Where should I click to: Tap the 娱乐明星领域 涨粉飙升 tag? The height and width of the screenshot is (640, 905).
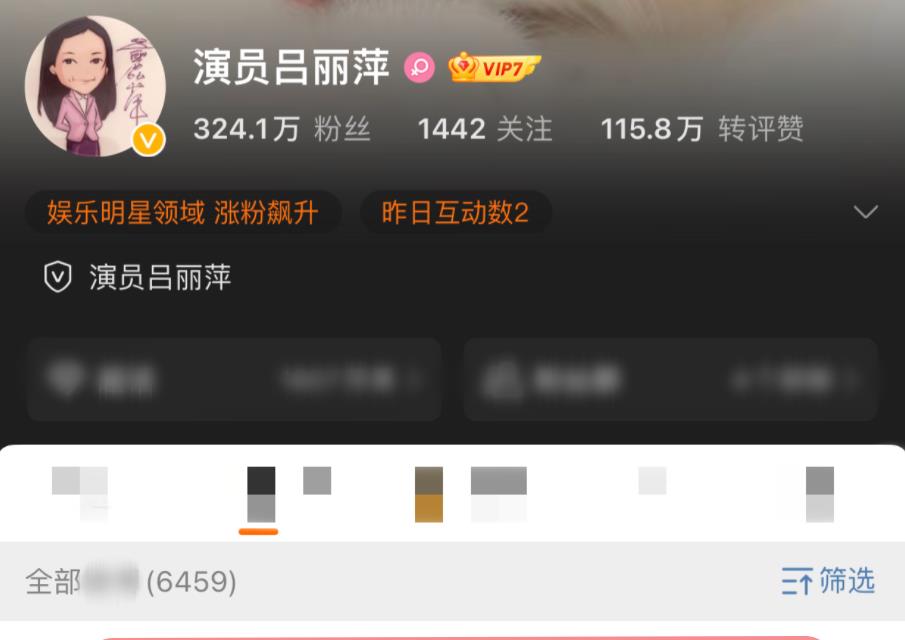click(x=183, y=212)
